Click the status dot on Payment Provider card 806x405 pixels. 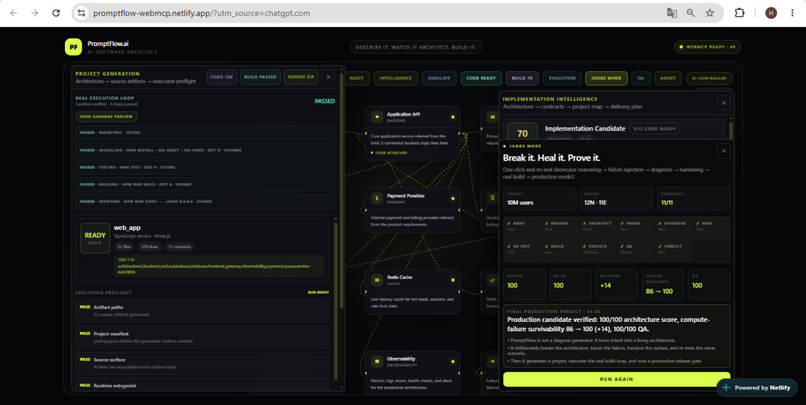[x=453, y=198]
